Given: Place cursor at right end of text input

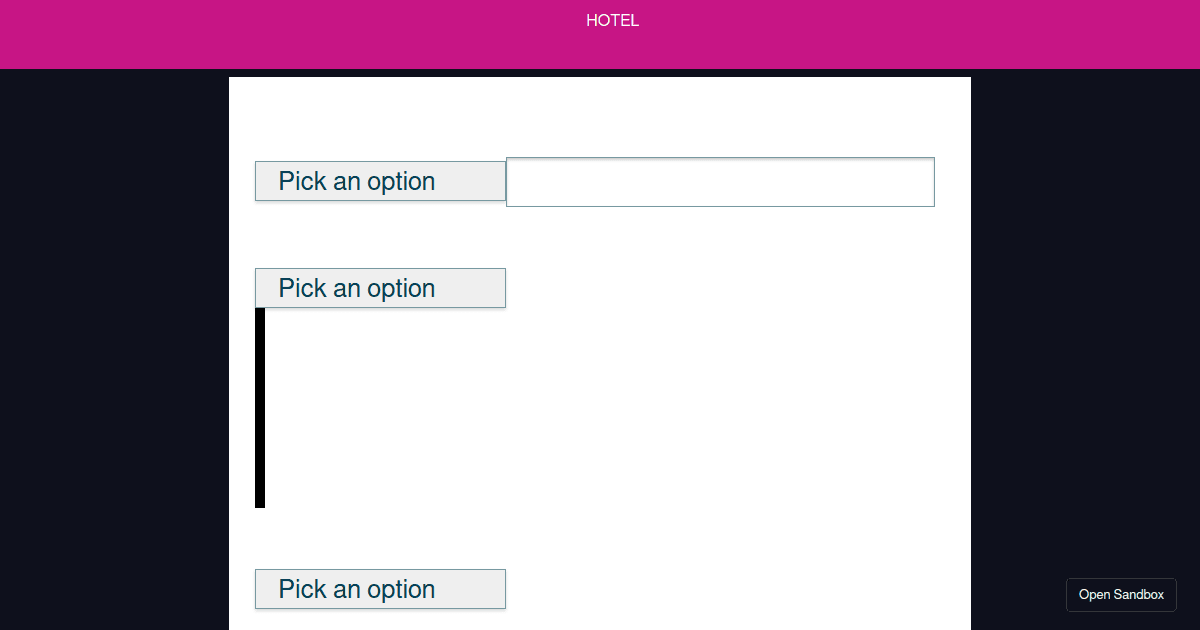Looking at the screenshot, I should point(925,182).
